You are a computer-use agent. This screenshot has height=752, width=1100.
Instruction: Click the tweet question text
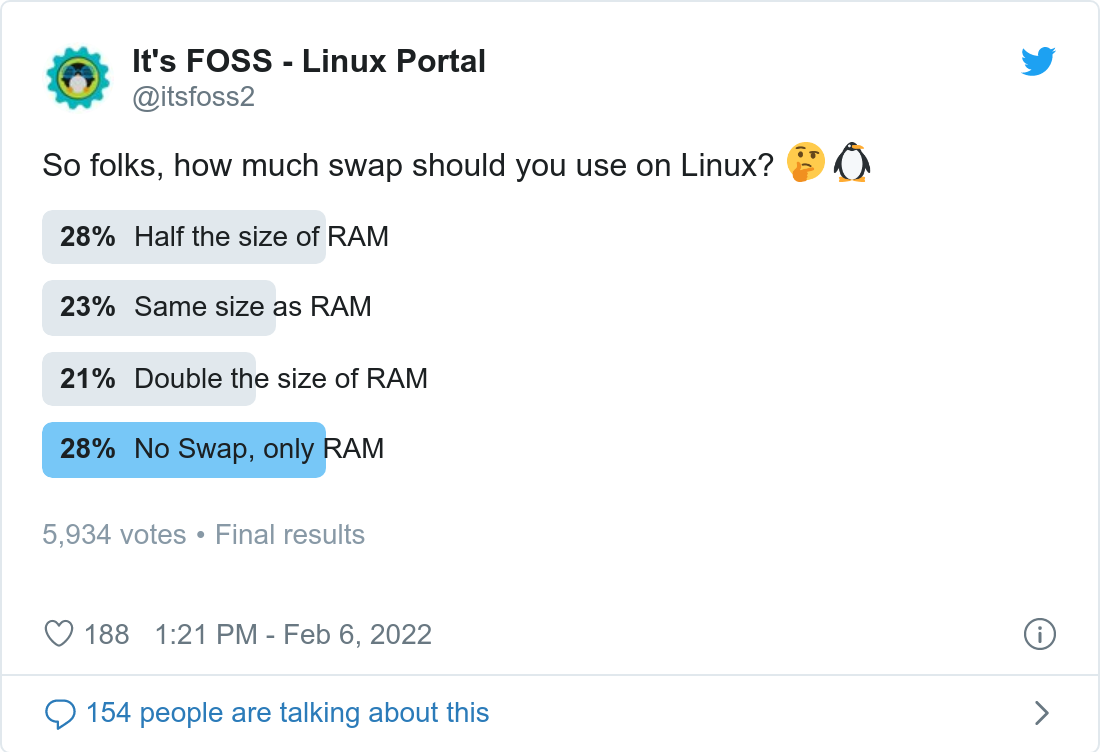pos(408,165)
